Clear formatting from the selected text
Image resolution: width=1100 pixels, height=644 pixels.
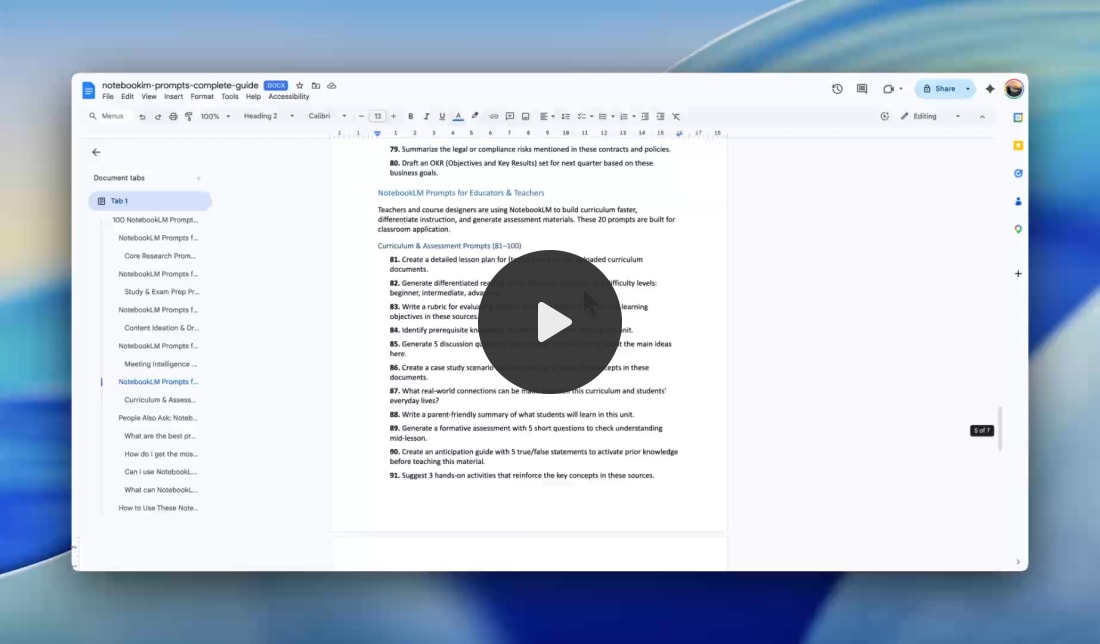[676, 116]
